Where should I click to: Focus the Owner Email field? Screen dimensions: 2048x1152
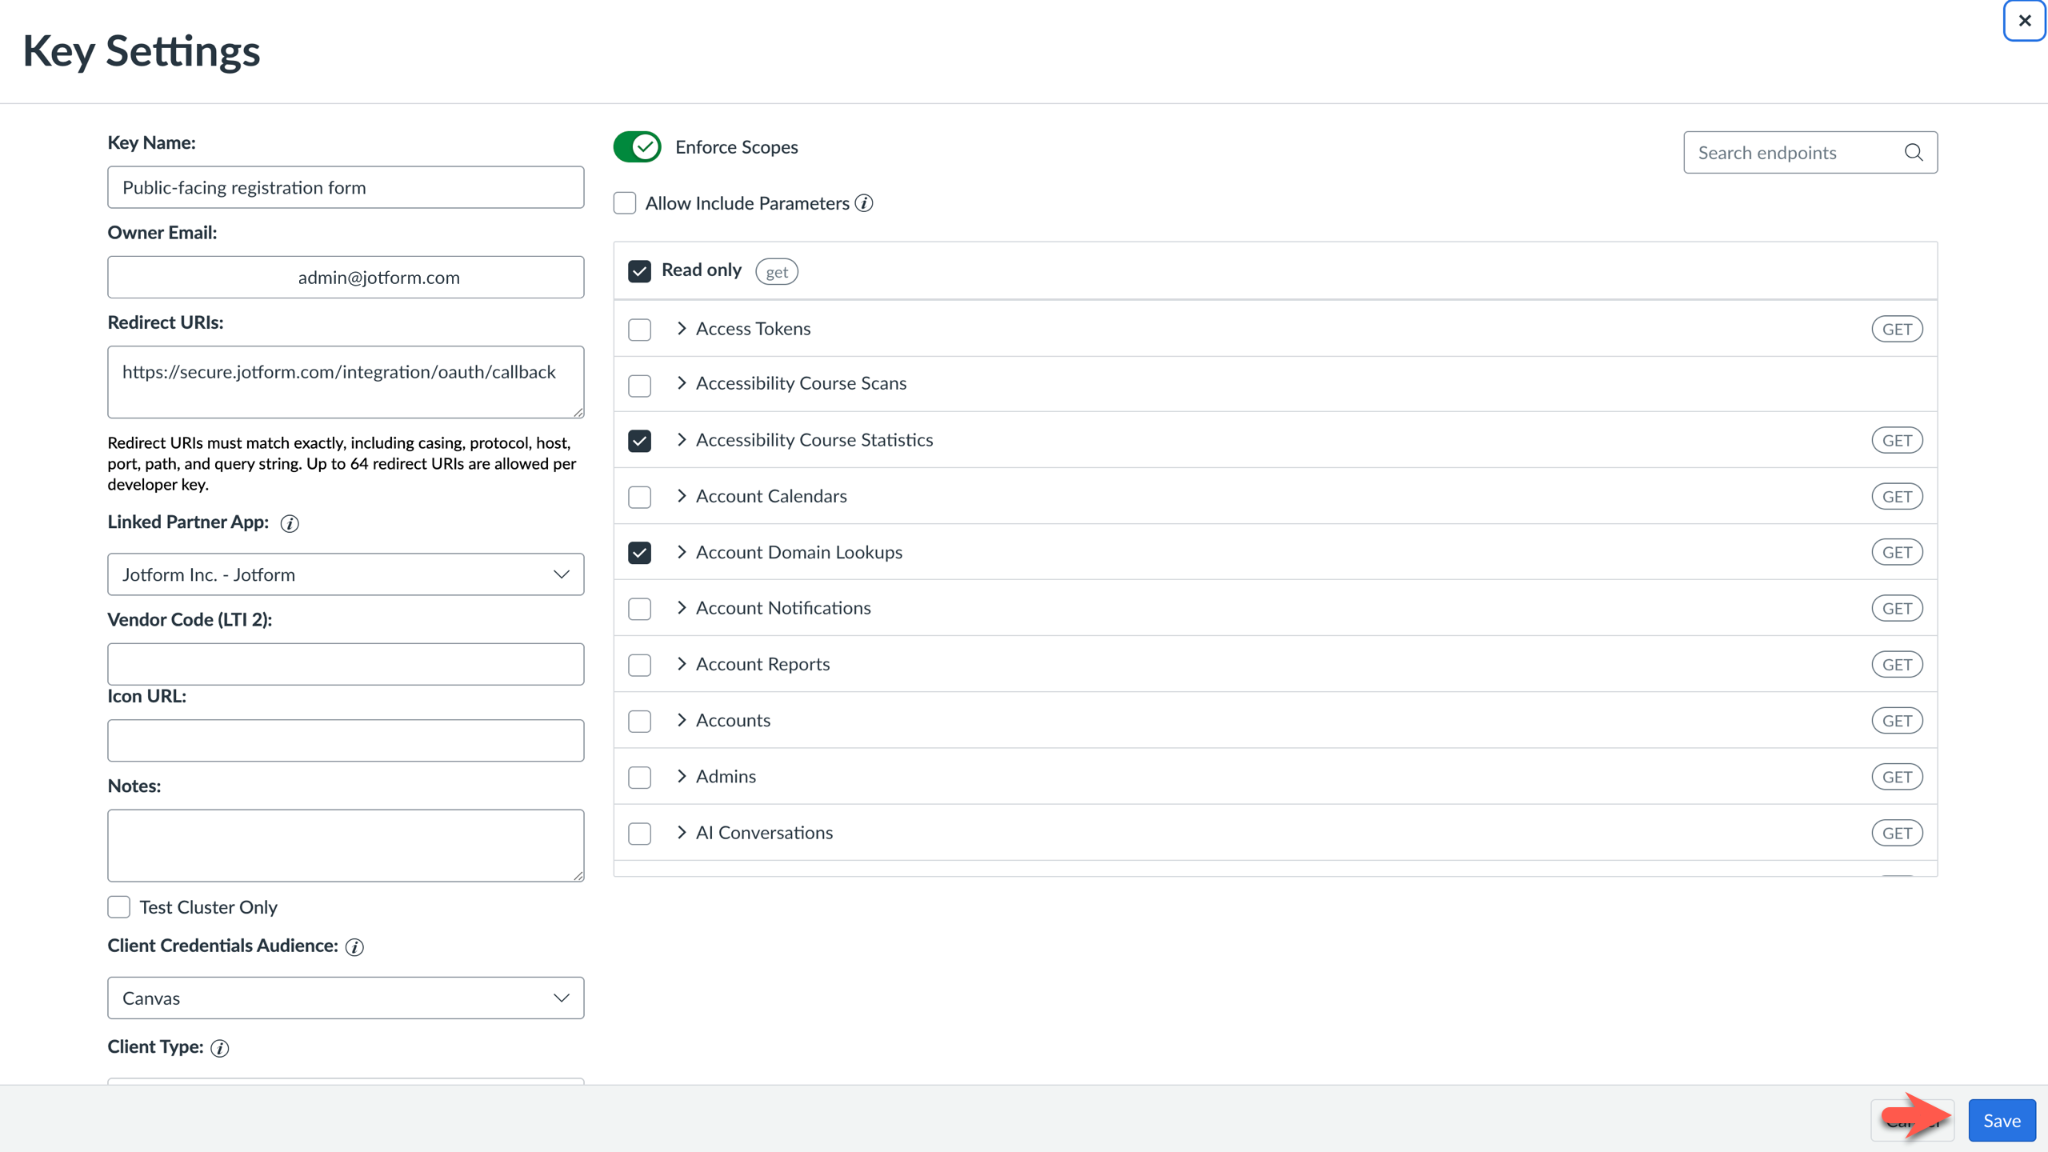pos(346,277)
